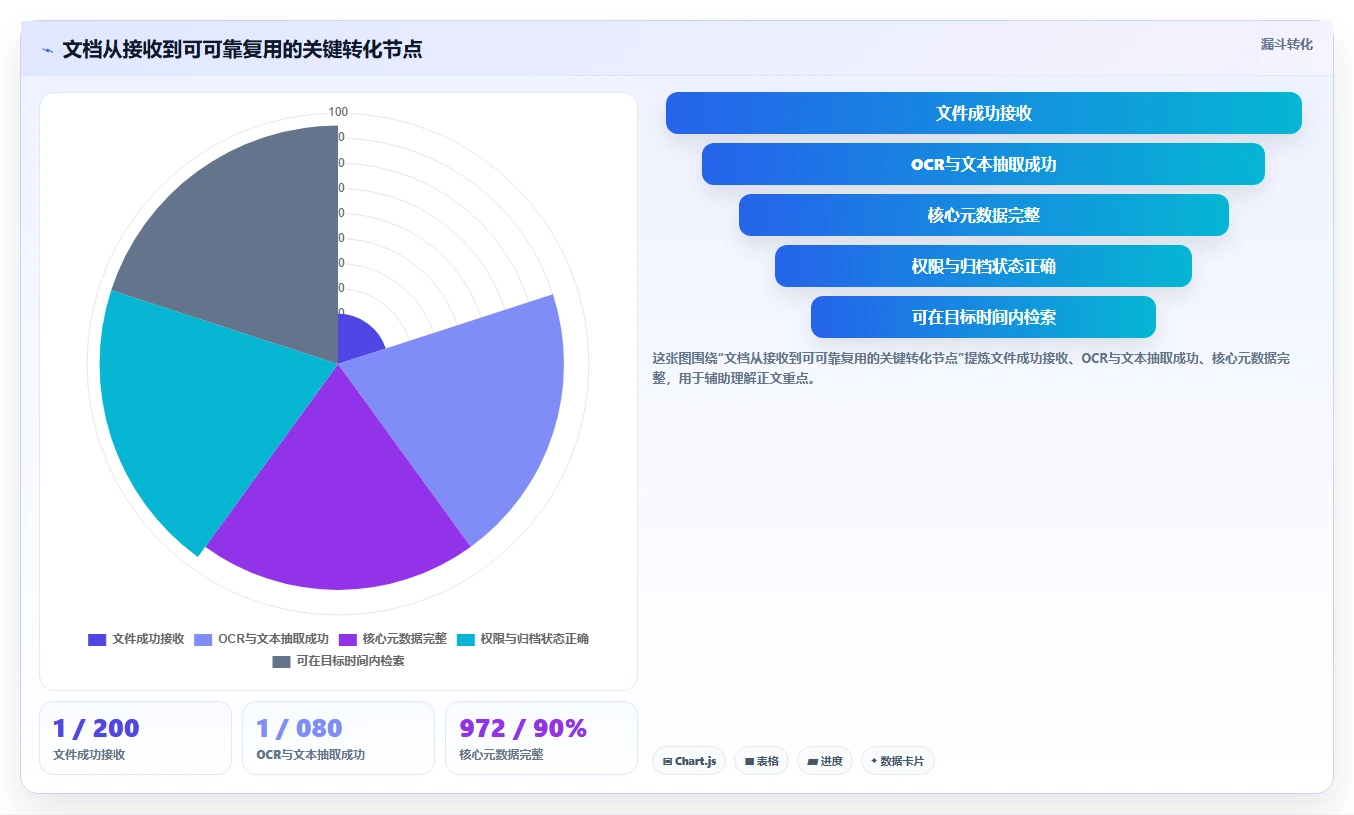
Task: Select the 核心元数据完整 funnel bar
Action: (x=984, y=215)
